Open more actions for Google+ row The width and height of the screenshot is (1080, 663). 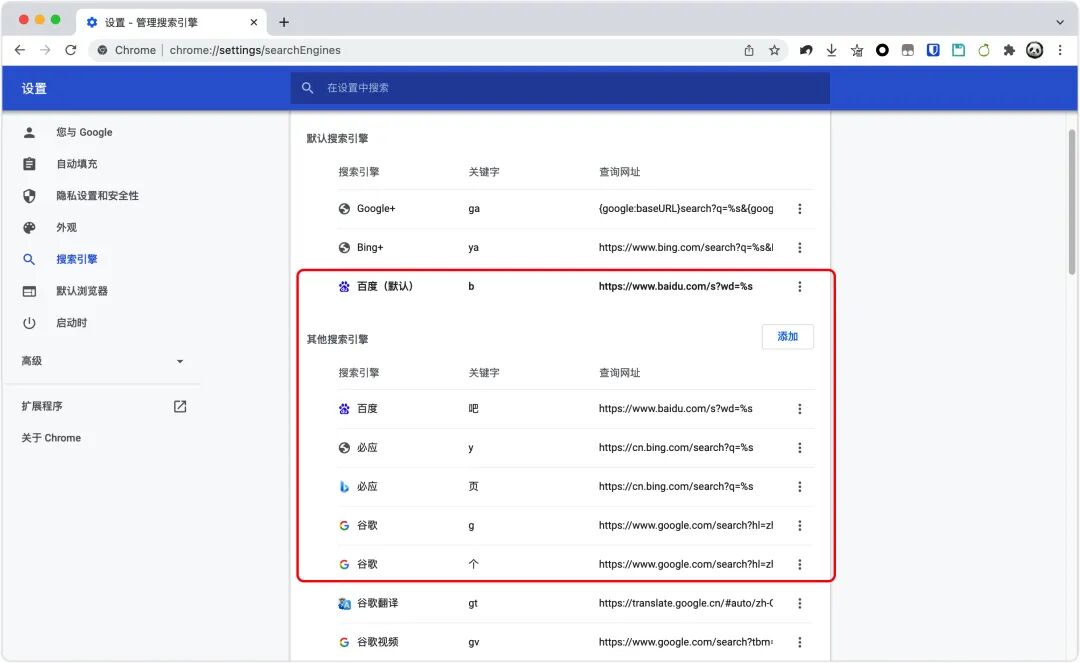[800, 209]
